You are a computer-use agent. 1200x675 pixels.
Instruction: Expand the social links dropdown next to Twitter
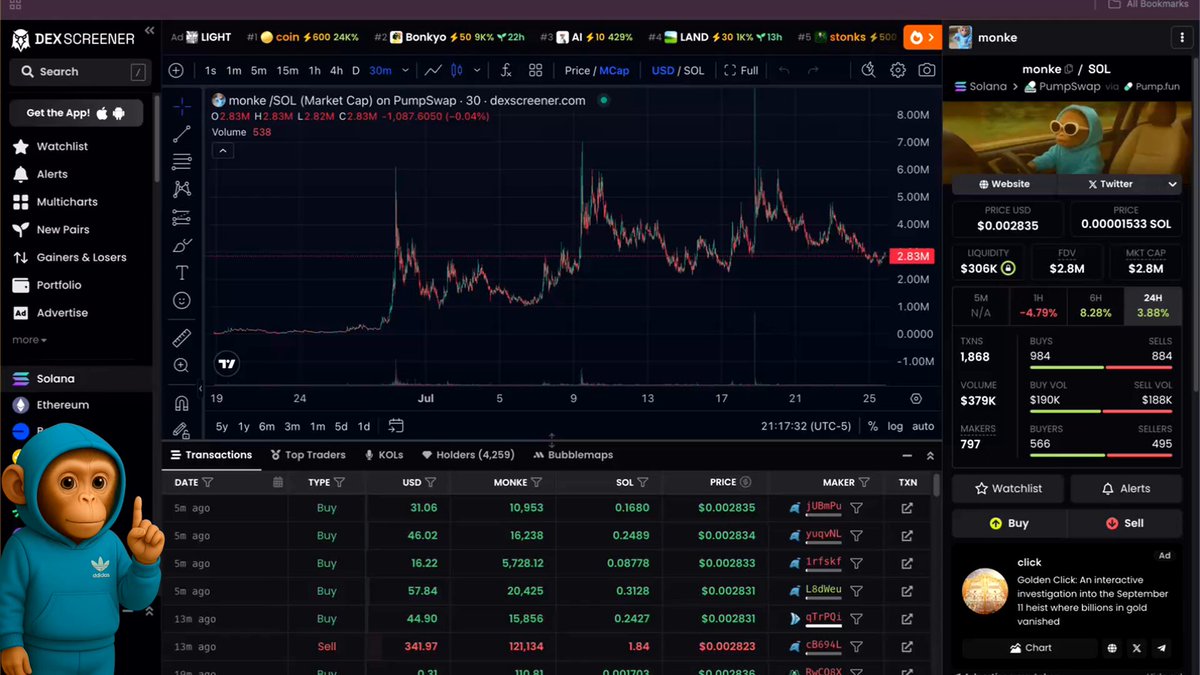coord(1173,184)
